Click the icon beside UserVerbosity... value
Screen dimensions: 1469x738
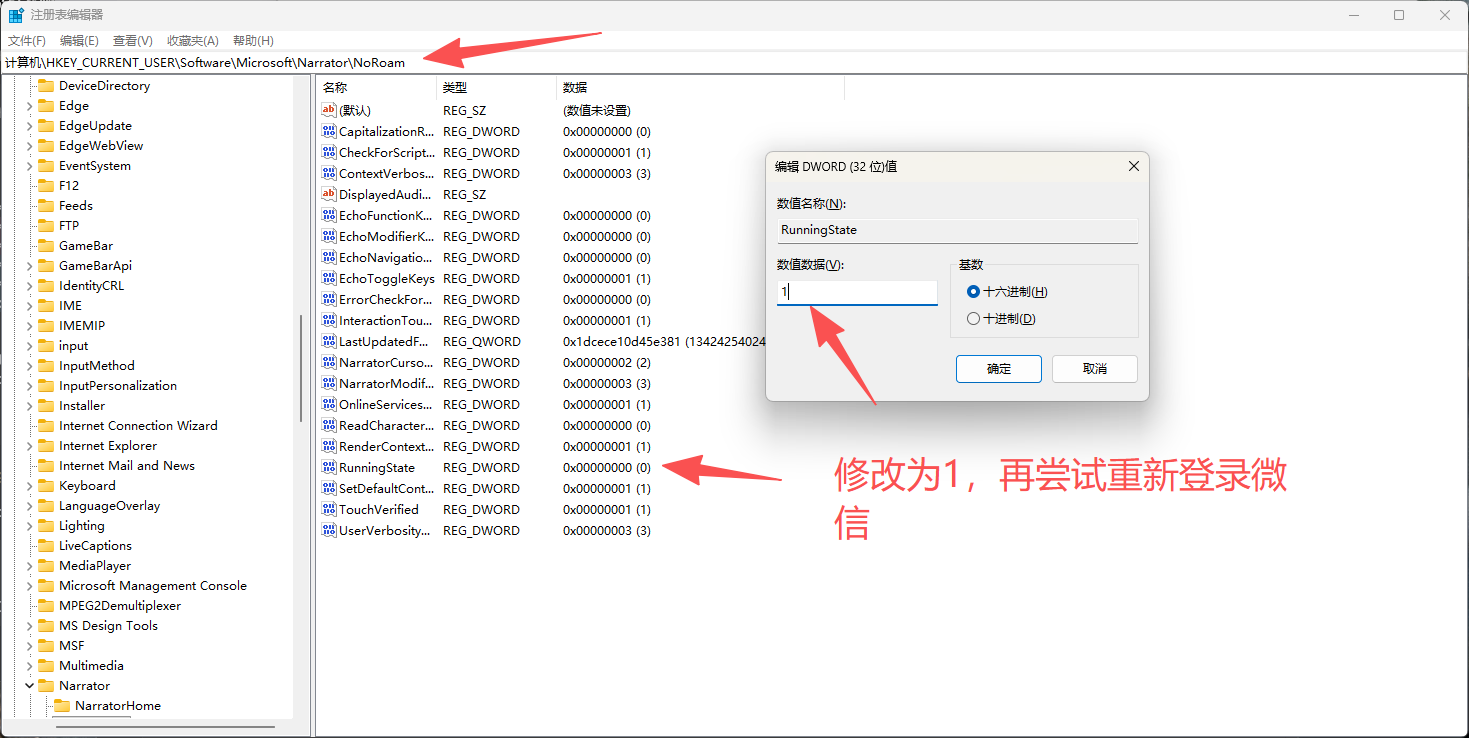click(328, 530)
